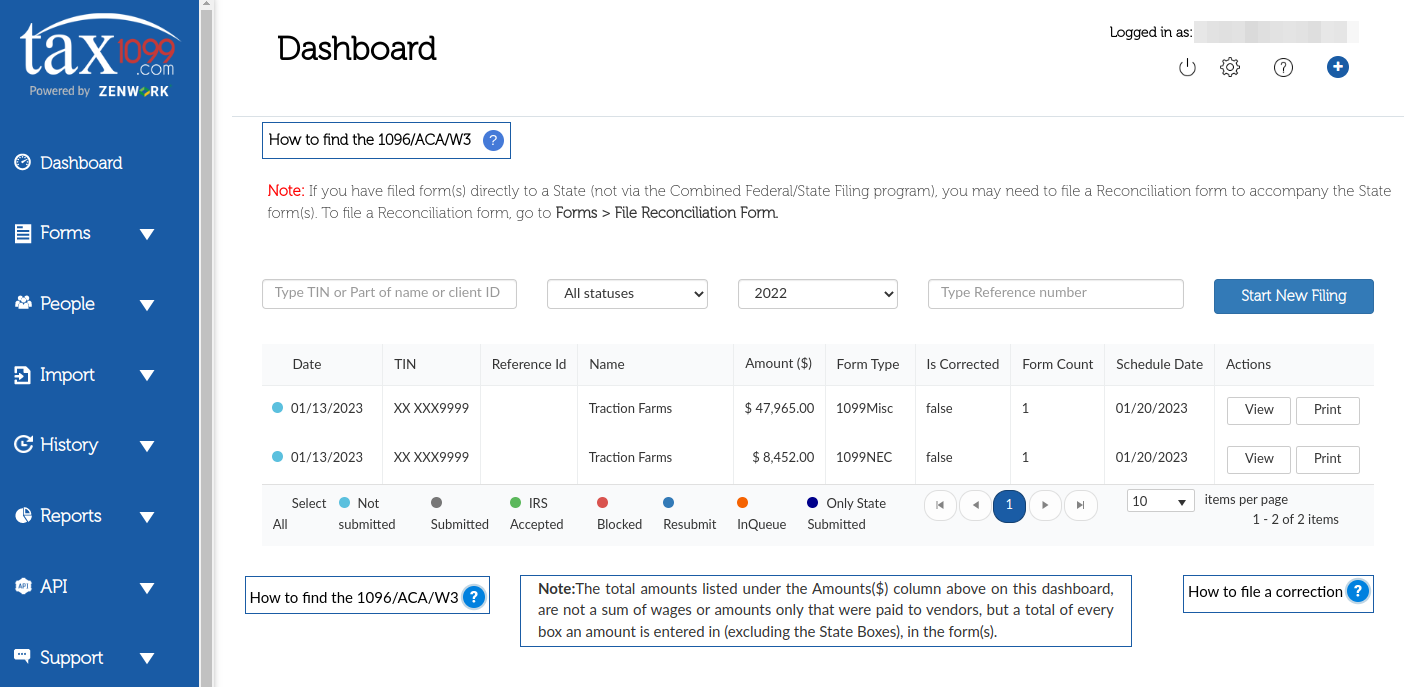
Task: Open Dashboard in the sidebar
Action: 81,162
